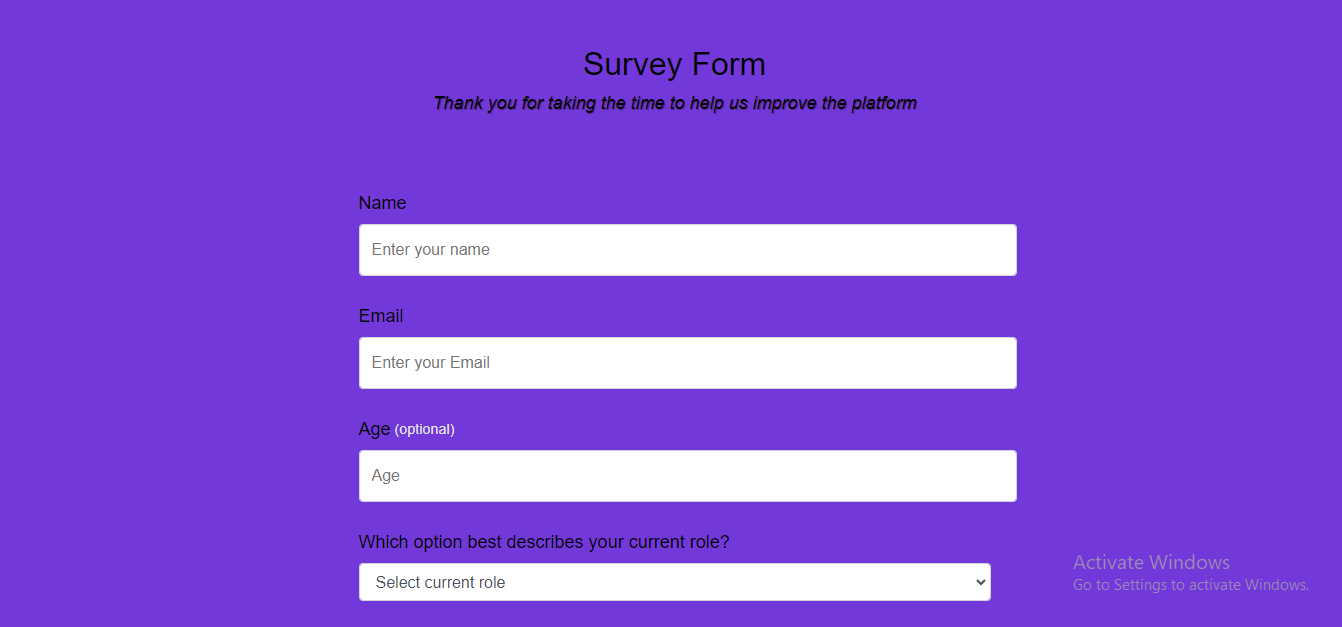1342x627 pixels.
Task: Click Go to Settings to activate Windows
Action: 1191,585
